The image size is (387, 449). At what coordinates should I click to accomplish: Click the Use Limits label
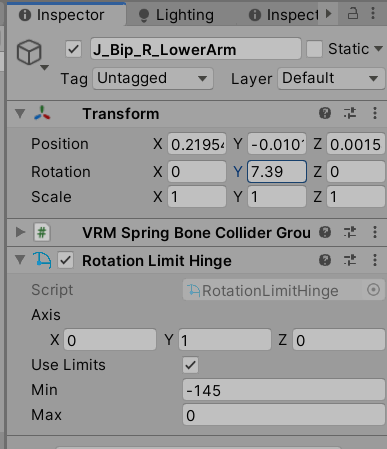68,365
